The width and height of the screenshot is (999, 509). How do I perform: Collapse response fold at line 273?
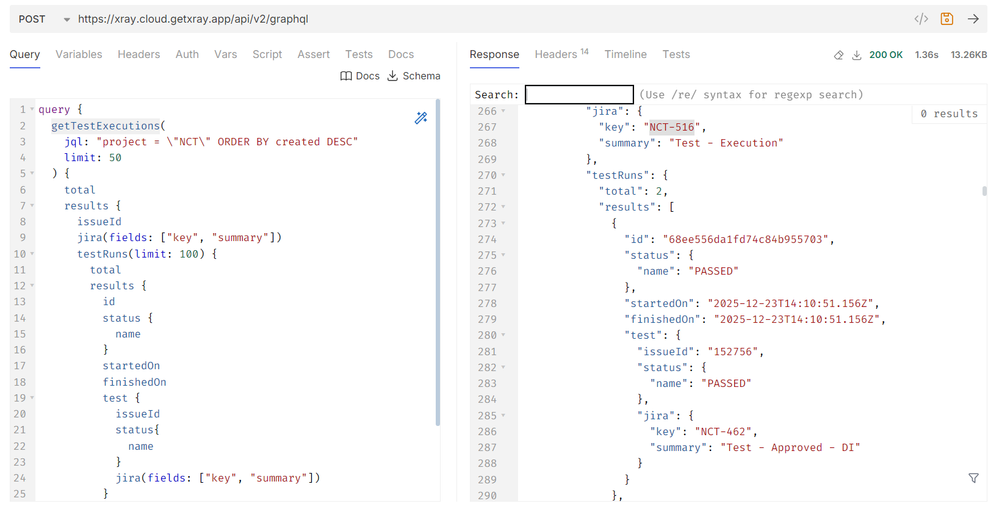click(x=503, y=223)
